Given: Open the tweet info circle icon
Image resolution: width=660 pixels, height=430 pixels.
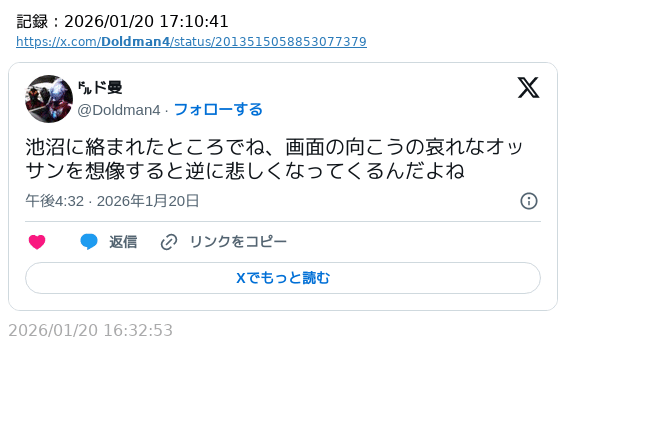Looking at the screenshot, I should coord(529,201).
